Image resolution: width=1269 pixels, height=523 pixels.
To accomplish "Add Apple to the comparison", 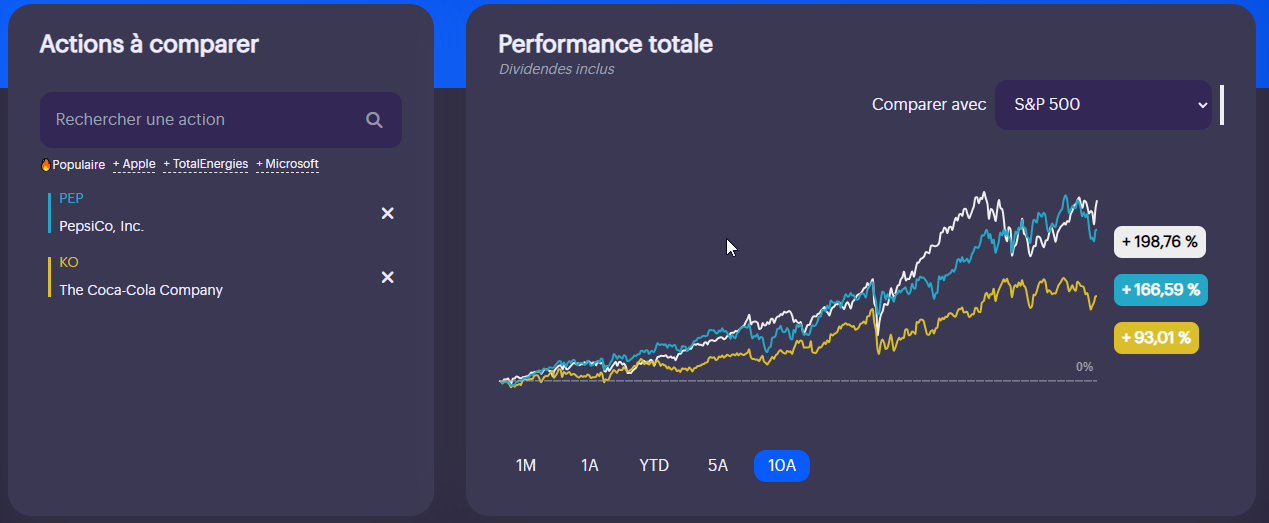I will 134,164.
